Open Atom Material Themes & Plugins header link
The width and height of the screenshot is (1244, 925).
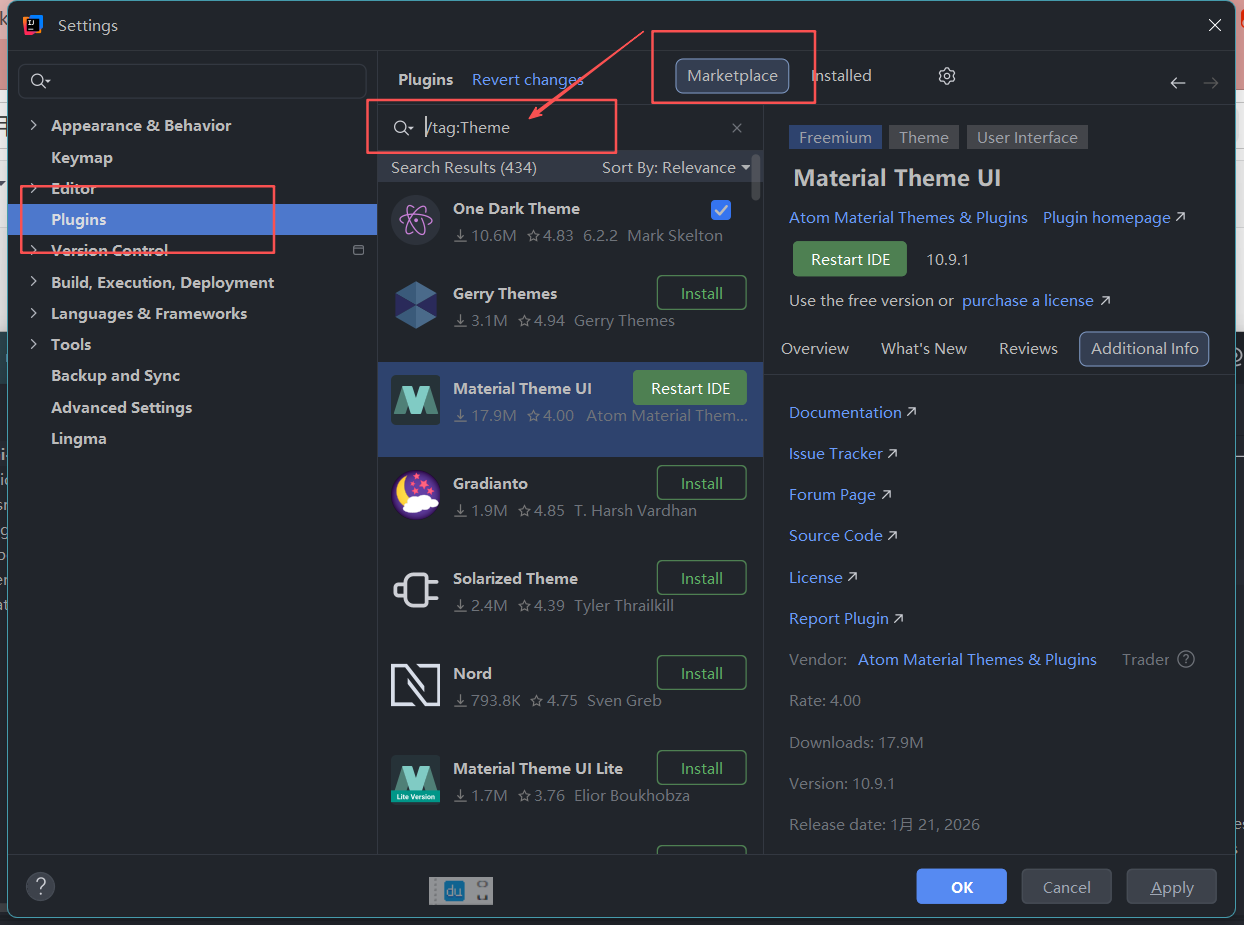pyautogui.click(x=908, y=217)
